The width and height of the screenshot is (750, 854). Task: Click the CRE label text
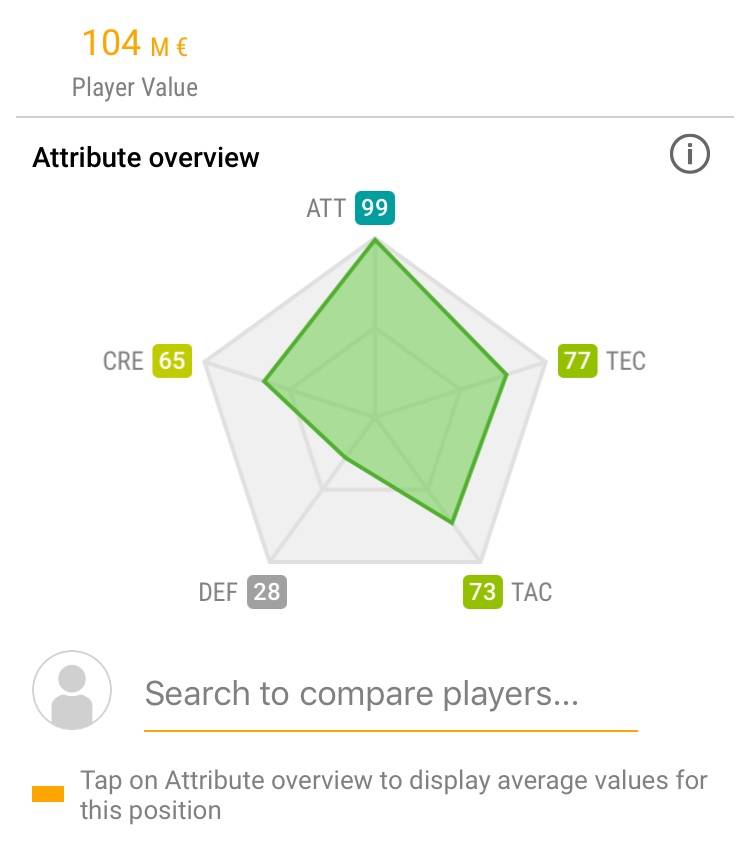tap(123, 361)
